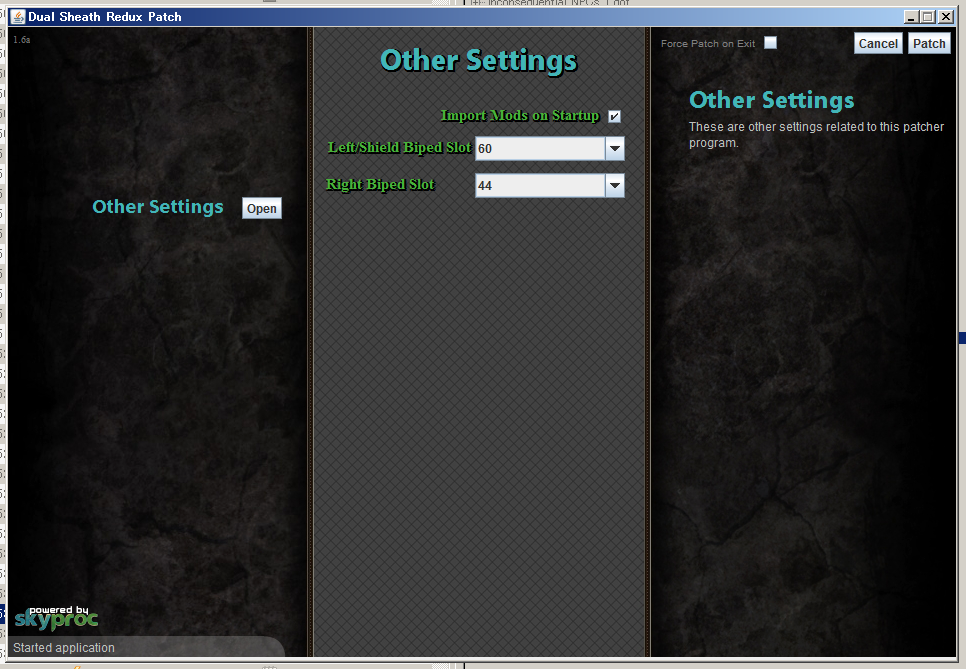The image size is (966, 669).
Task: Click the Other Settings heading in center panel
Action: [x=479, y=60]
